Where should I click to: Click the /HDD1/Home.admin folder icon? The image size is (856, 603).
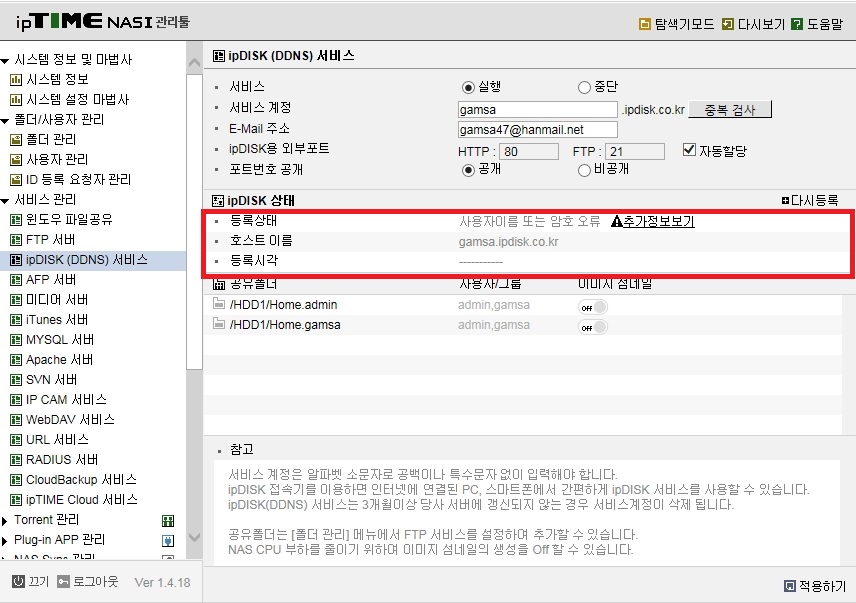tap(219, 304)
